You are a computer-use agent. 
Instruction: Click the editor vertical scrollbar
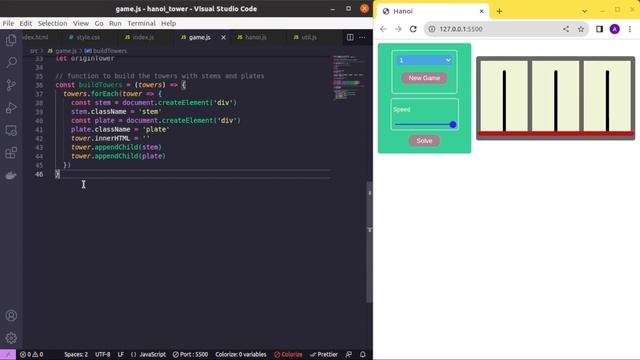(x=369, y=242)
